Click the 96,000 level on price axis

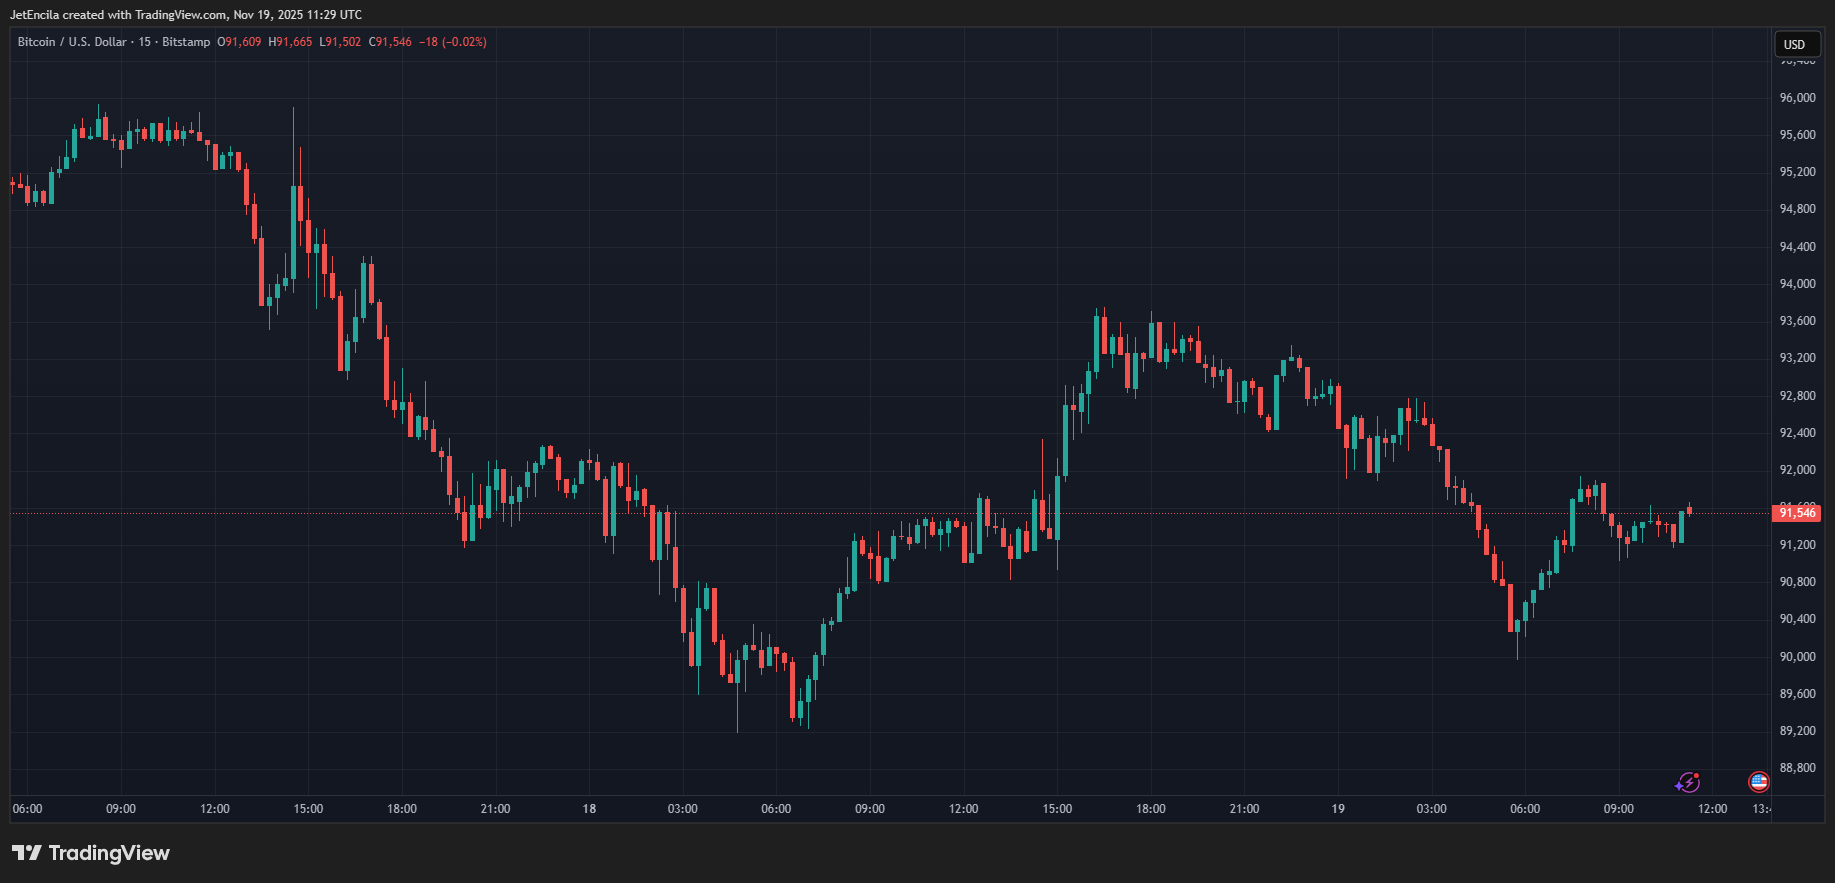[1797, 98]
